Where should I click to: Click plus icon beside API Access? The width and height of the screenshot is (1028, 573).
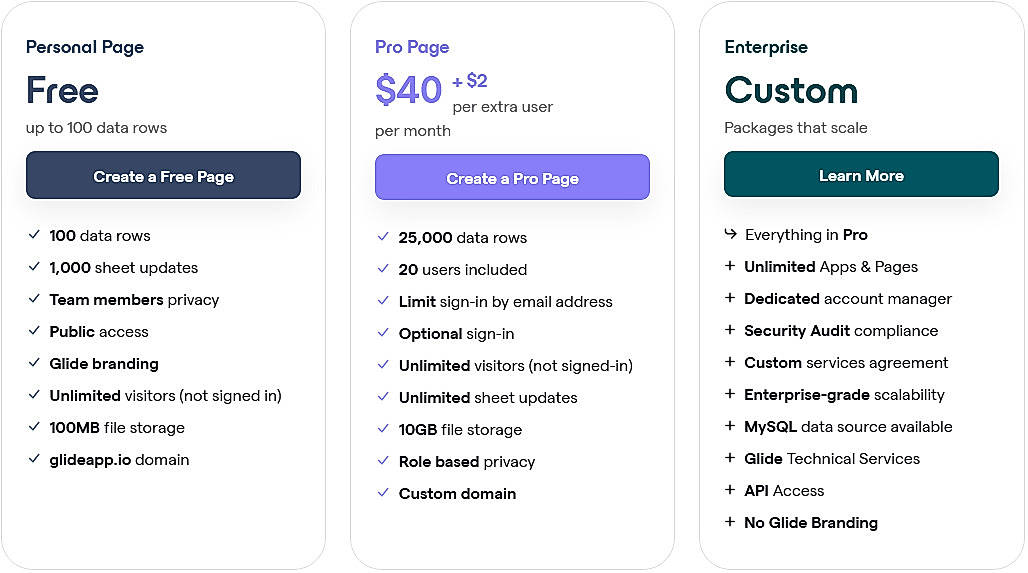(x=731, y=491)
